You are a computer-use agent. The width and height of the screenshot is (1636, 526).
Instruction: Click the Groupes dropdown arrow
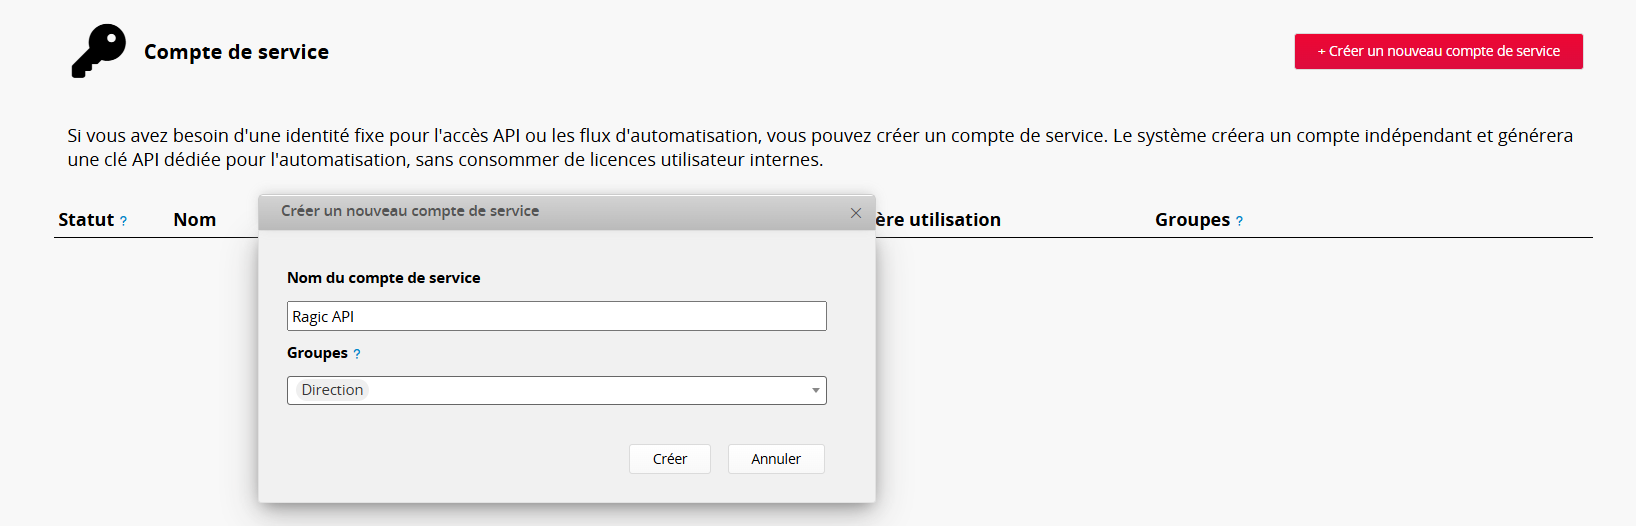[816, 390]
